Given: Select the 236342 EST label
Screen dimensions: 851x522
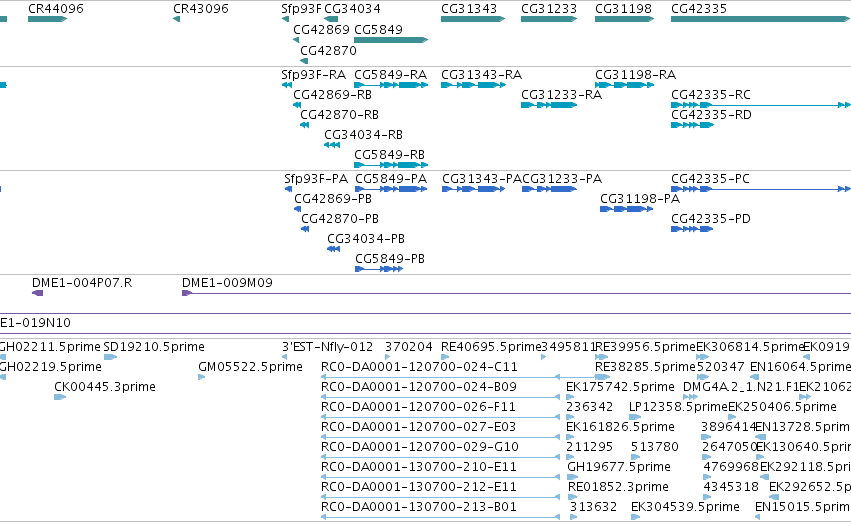Looking at the screenshot, I should point(589,408).
